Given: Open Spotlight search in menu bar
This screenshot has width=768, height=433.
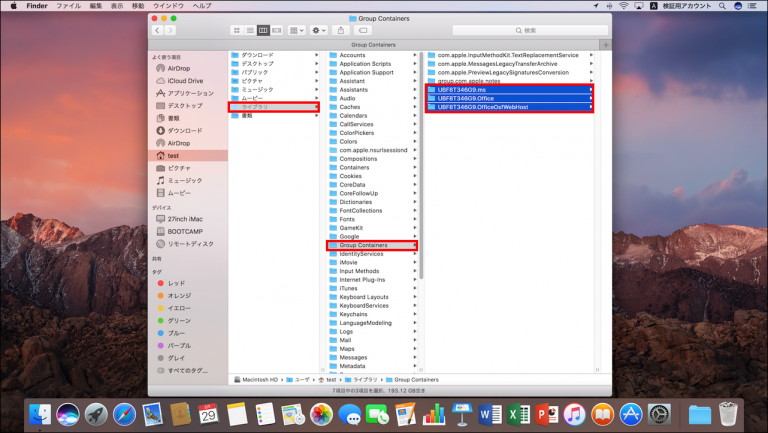Looking at the screenshot, I should [722, 6].
